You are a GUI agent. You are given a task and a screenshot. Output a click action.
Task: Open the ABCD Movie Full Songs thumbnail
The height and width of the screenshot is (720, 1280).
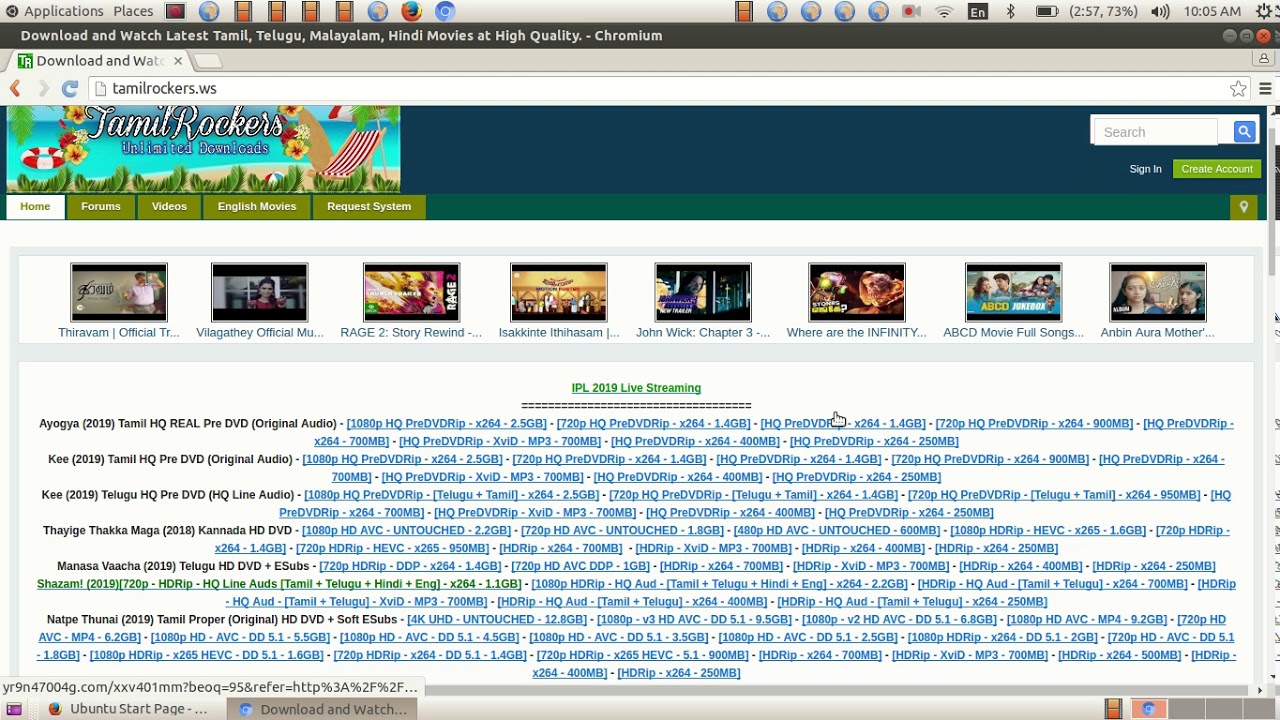pos(1013,292)
